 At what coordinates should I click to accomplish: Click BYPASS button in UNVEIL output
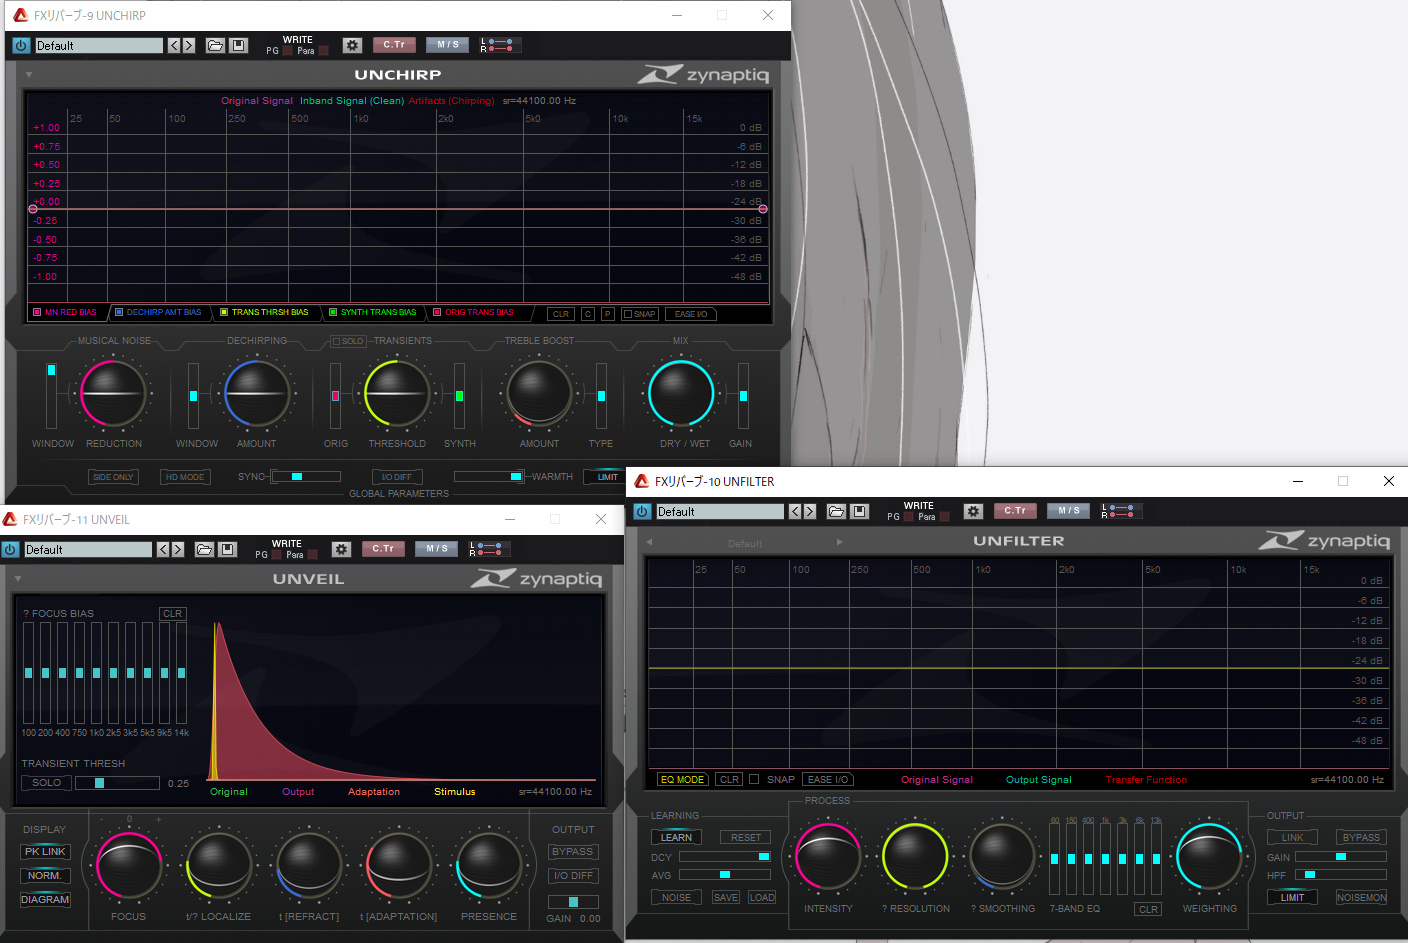(573, 852)
